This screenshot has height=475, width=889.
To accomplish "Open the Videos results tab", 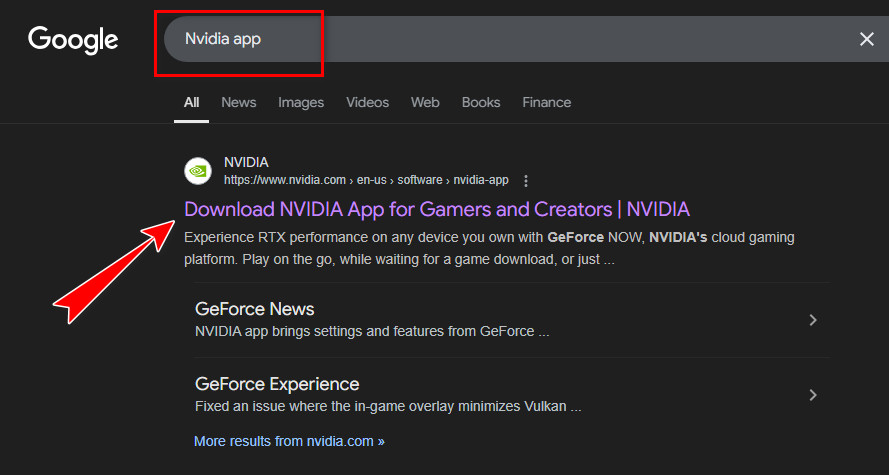I will point(367,102).
